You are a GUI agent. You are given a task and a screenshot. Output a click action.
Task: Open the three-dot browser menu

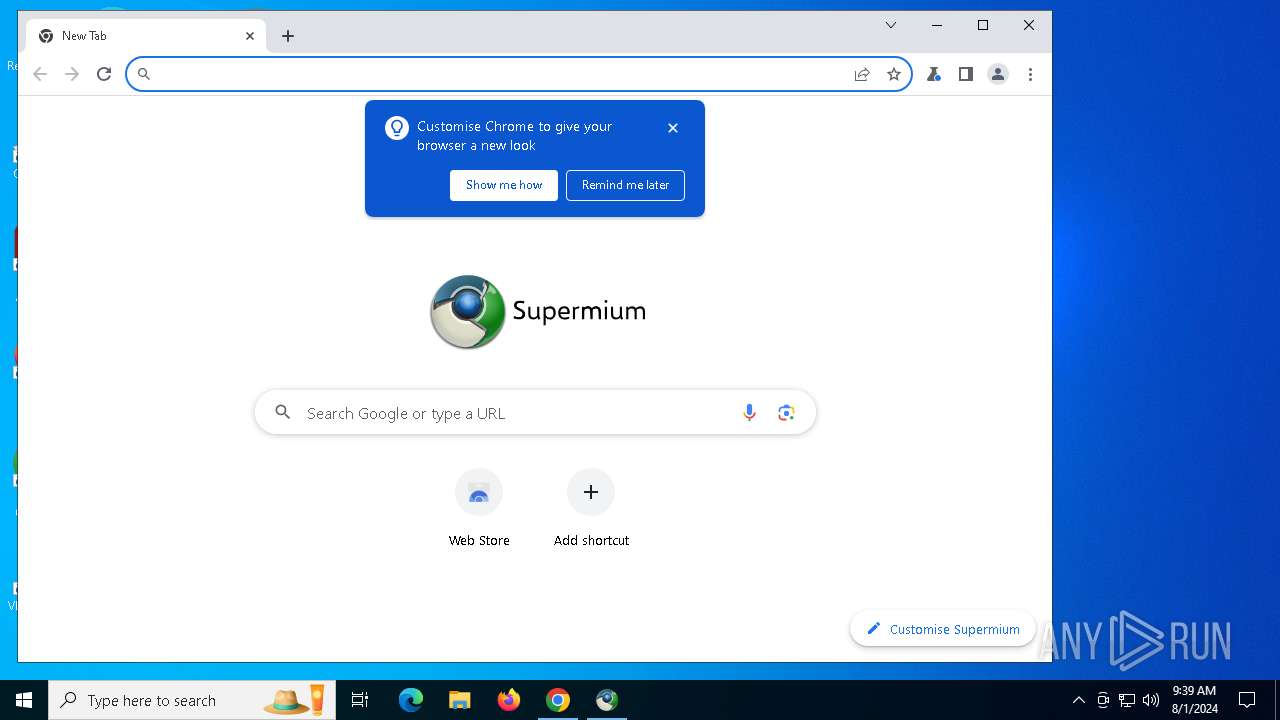point(1030,74)
